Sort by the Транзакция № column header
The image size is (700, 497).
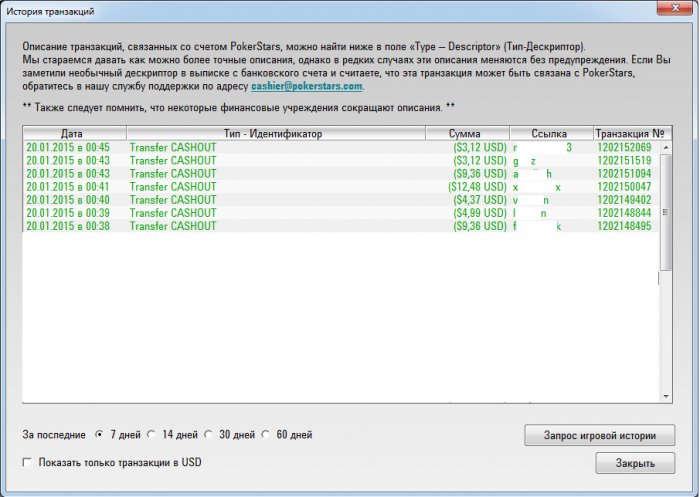pyautogui.click(x=632, y=134)
